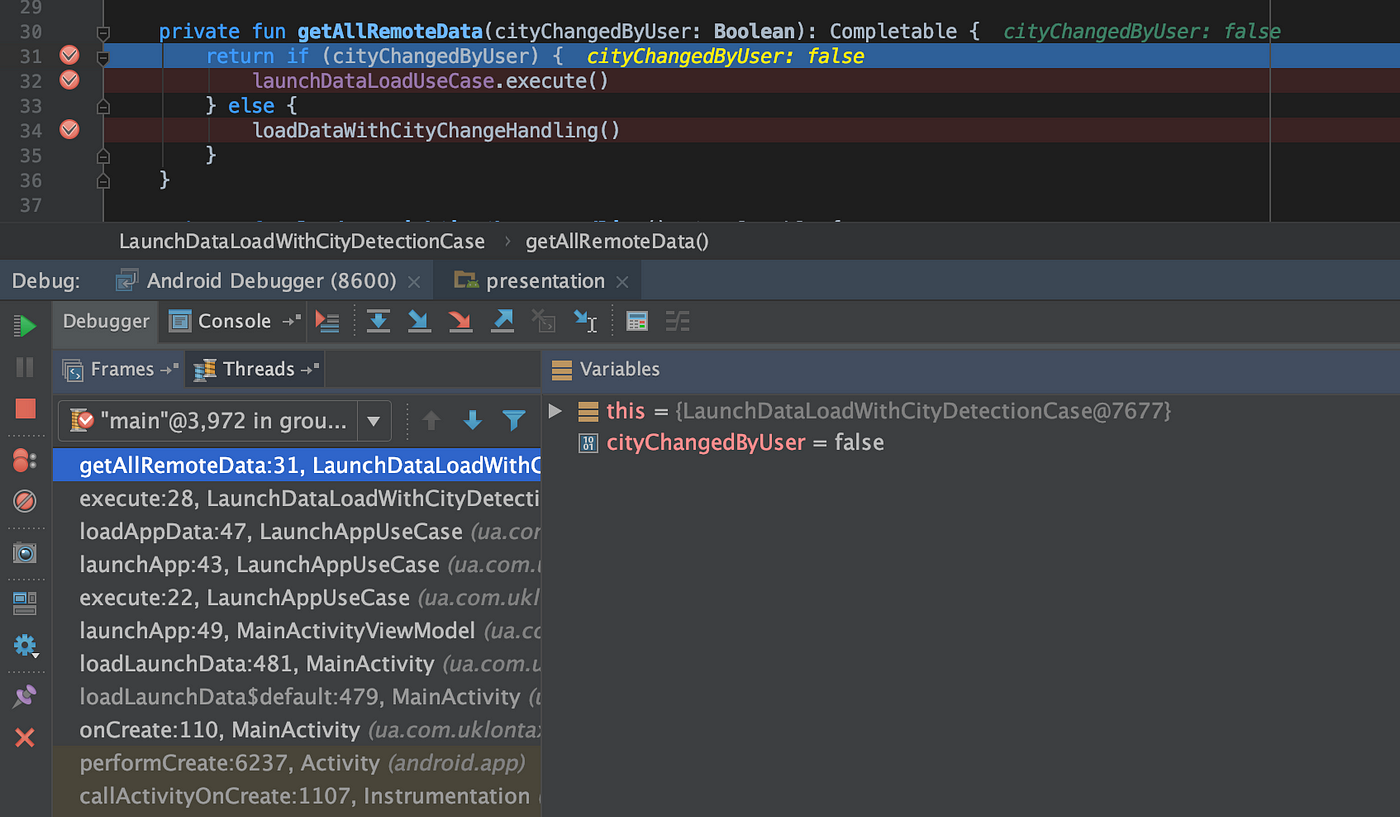Select launchApp:43 LaunchAppUseCase frame
This screenshot has height=817, width=1400.
pyautogui.click(x=297, y=564)
